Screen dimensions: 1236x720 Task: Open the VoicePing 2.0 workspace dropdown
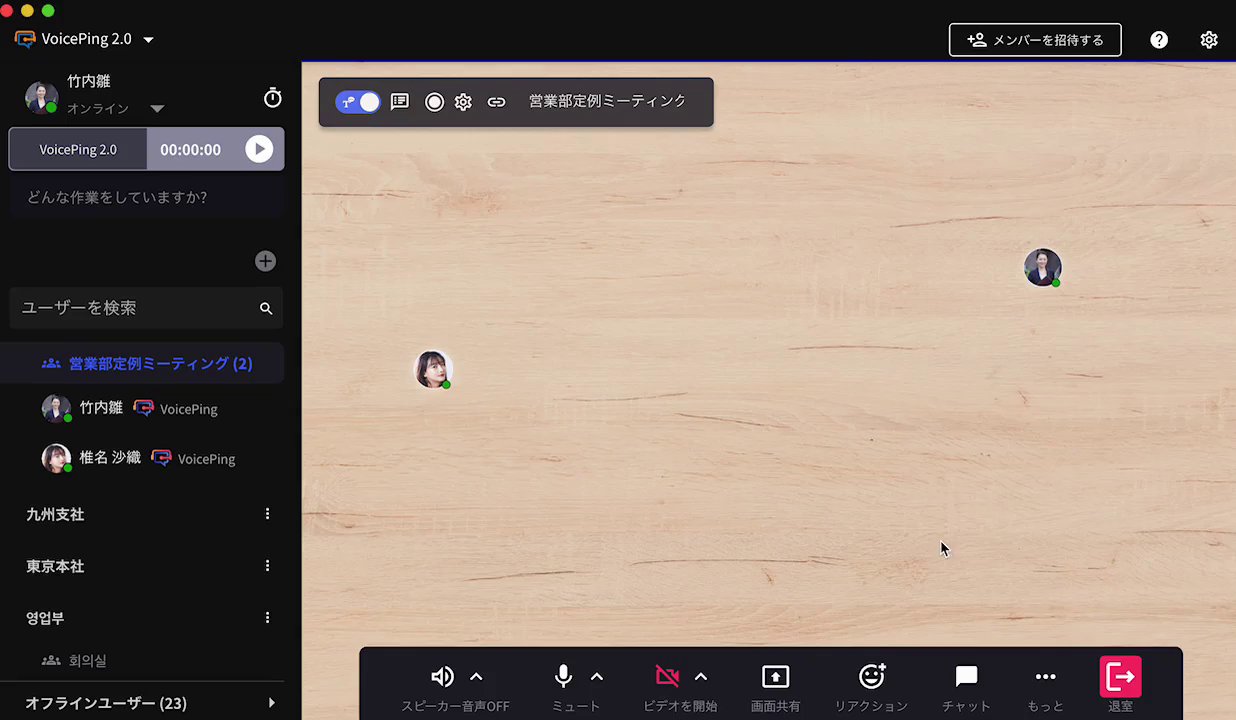click(148, 39)
